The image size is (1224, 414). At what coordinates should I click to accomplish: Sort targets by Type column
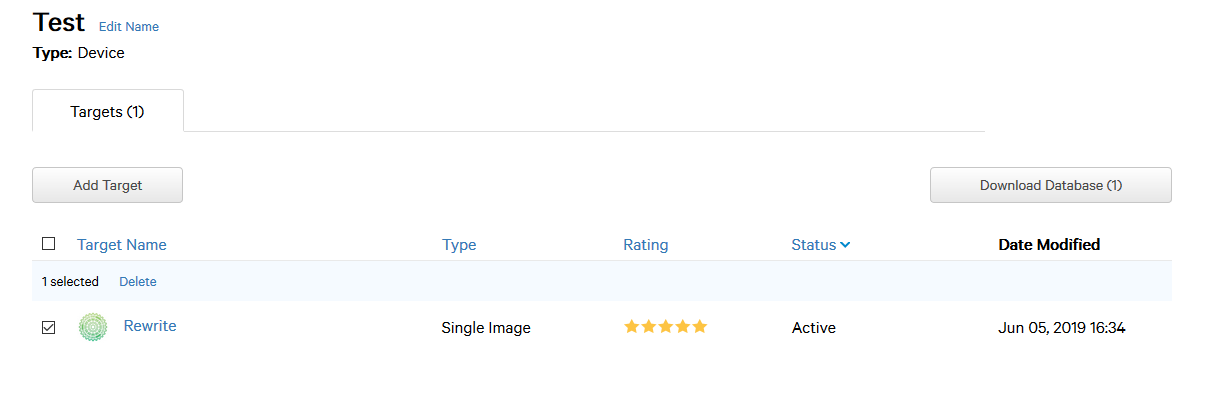click(459, 245)
